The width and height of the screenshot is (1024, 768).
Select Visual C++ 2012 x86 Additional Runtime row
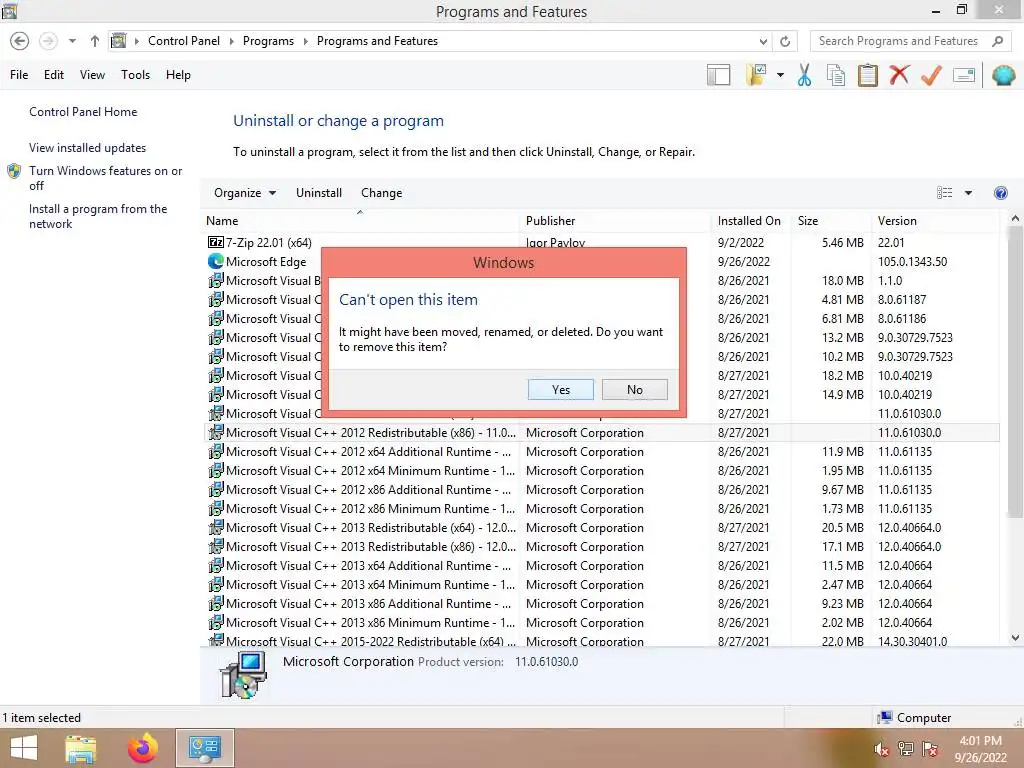point(603,490)
